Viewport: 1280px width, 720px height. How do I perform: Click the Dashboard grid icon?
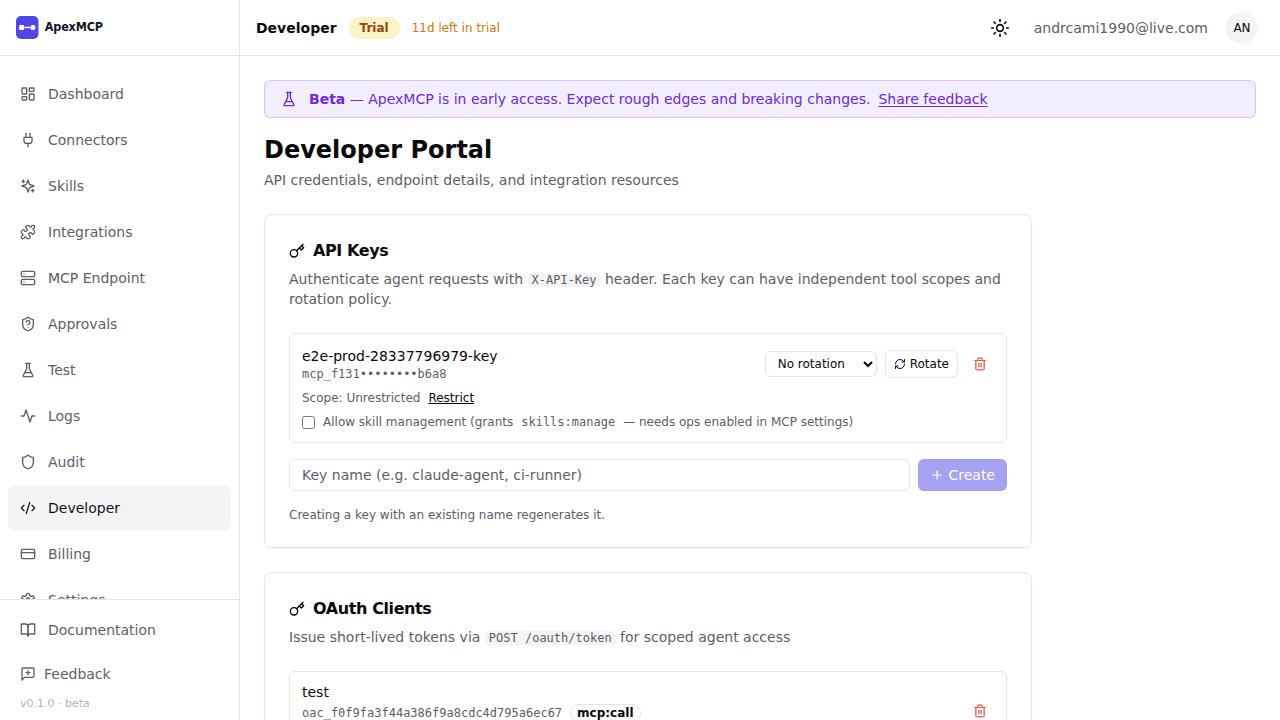[28, 94]
